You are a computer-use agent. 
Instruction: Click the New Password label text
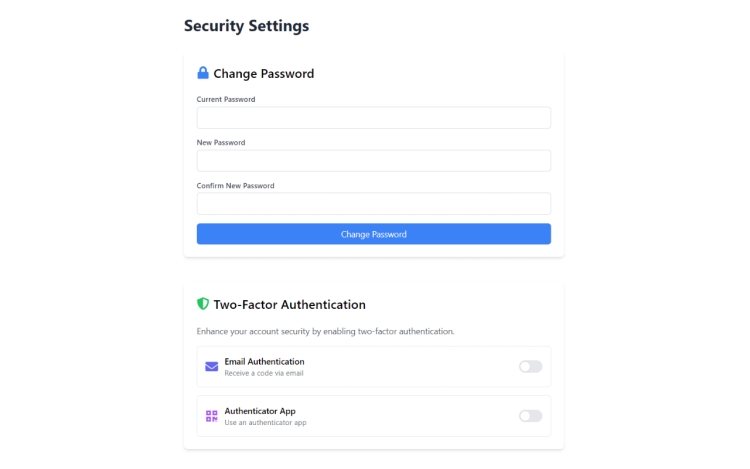[x=221, y=142]
